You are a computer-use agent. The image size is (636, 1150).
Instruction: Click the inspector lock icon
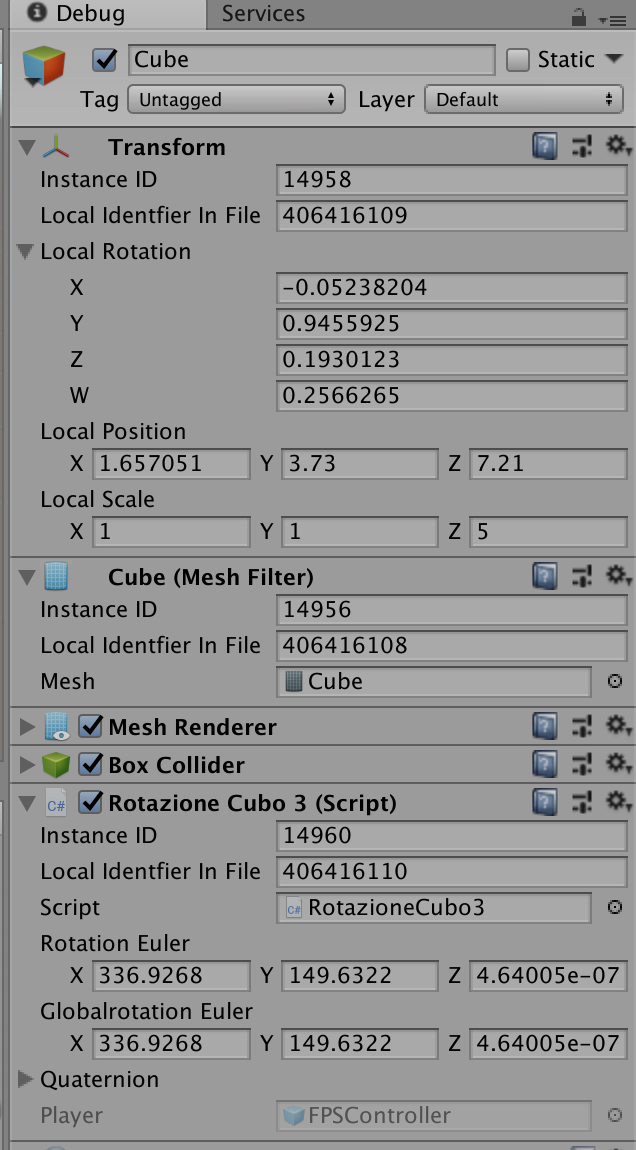coord(579,18)
